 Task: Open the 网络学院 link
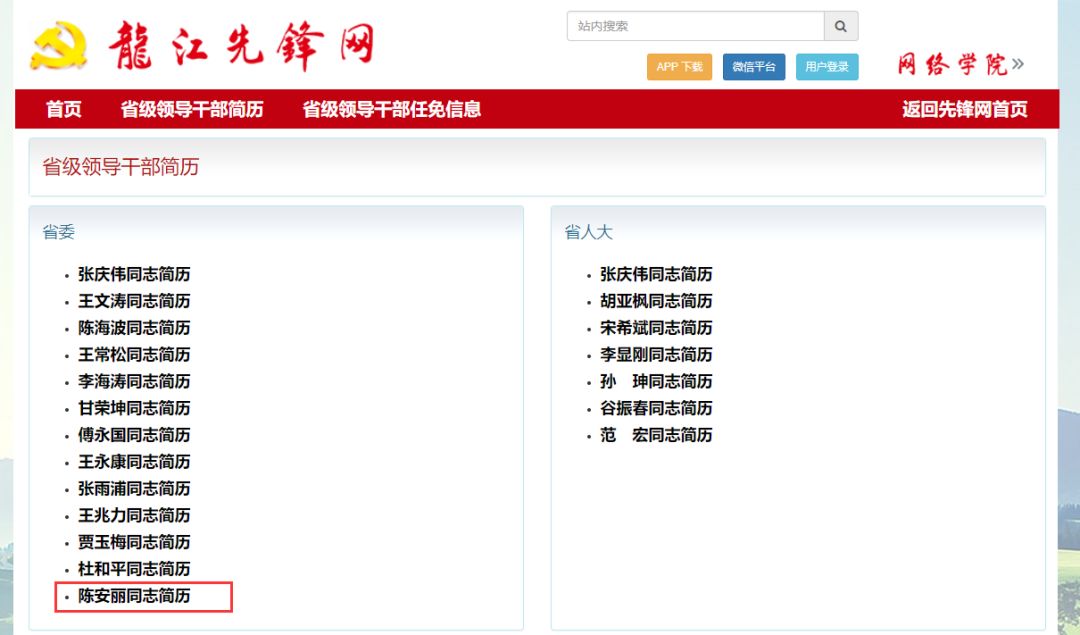click(x=960, y=66)
